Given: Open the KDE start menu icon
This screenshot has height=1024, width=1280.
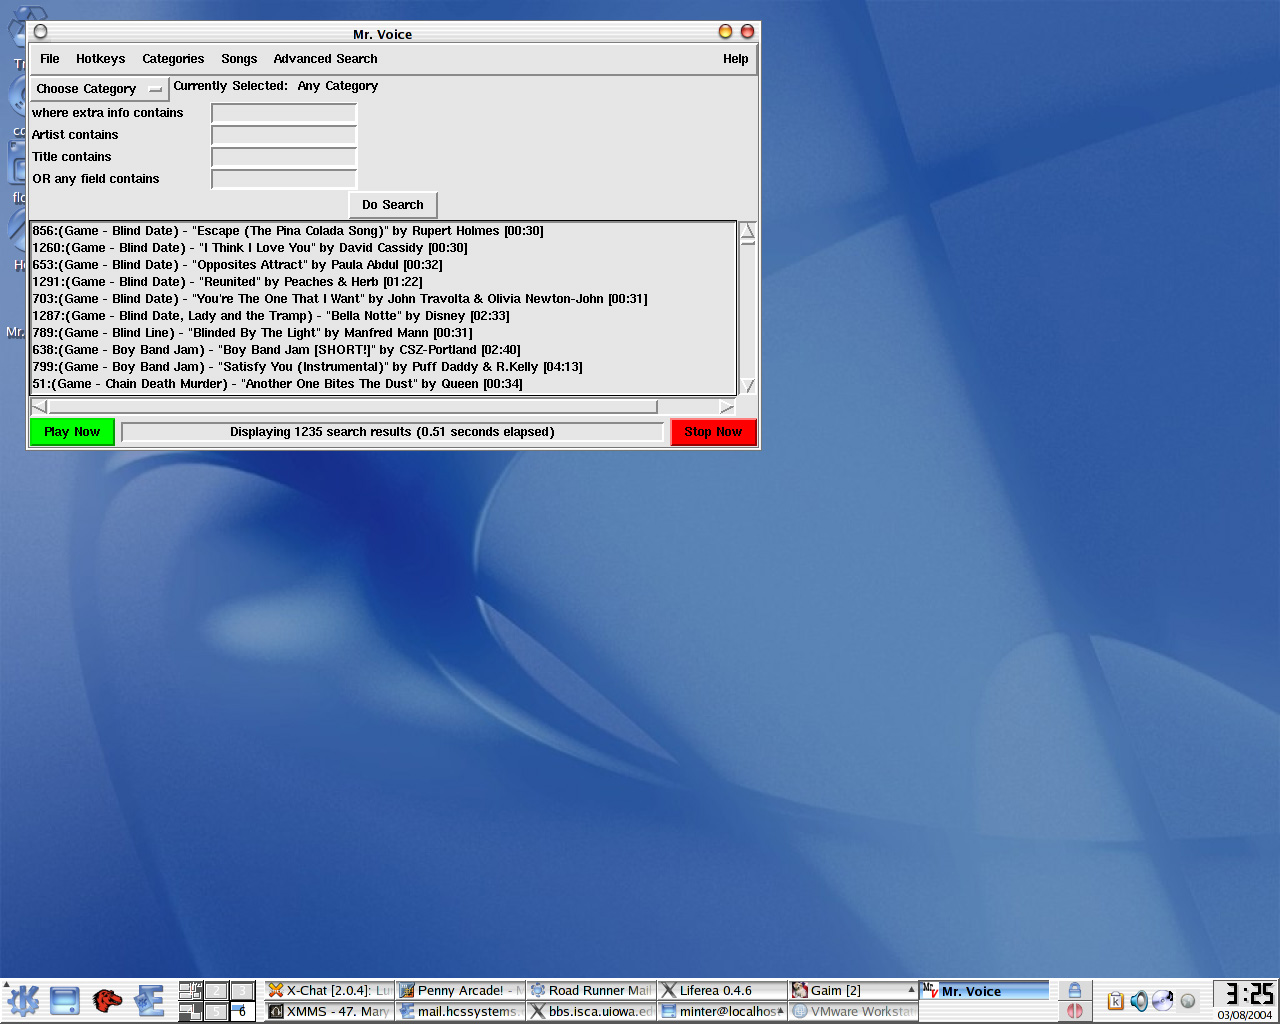Looking at the screenshot, I should click(x=23, y=1000).
